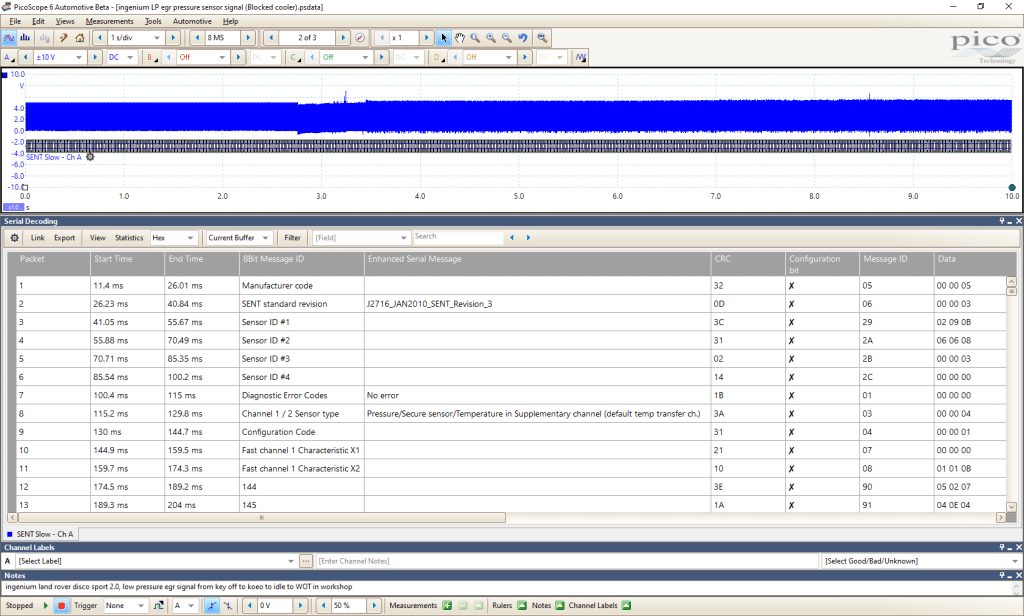Image resolution: width=1024 pixels, height=616 pixels.
Task: Select the hand pan tool
Action: [460, 38]
